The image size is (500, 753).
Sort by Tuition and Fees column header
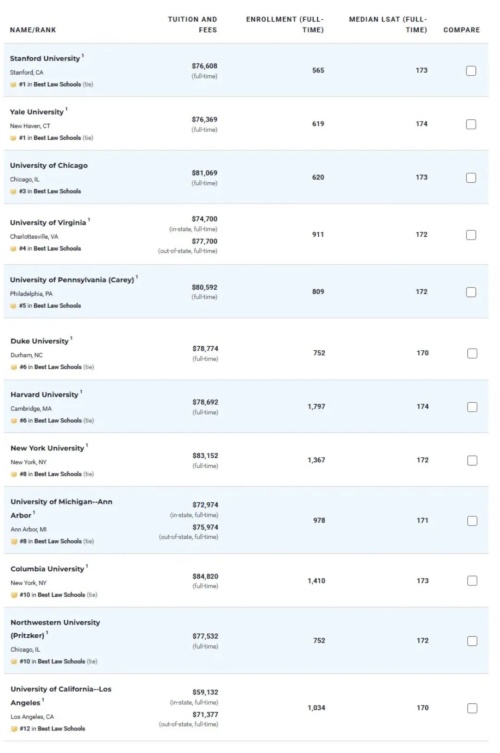click(x=193, y=24)
